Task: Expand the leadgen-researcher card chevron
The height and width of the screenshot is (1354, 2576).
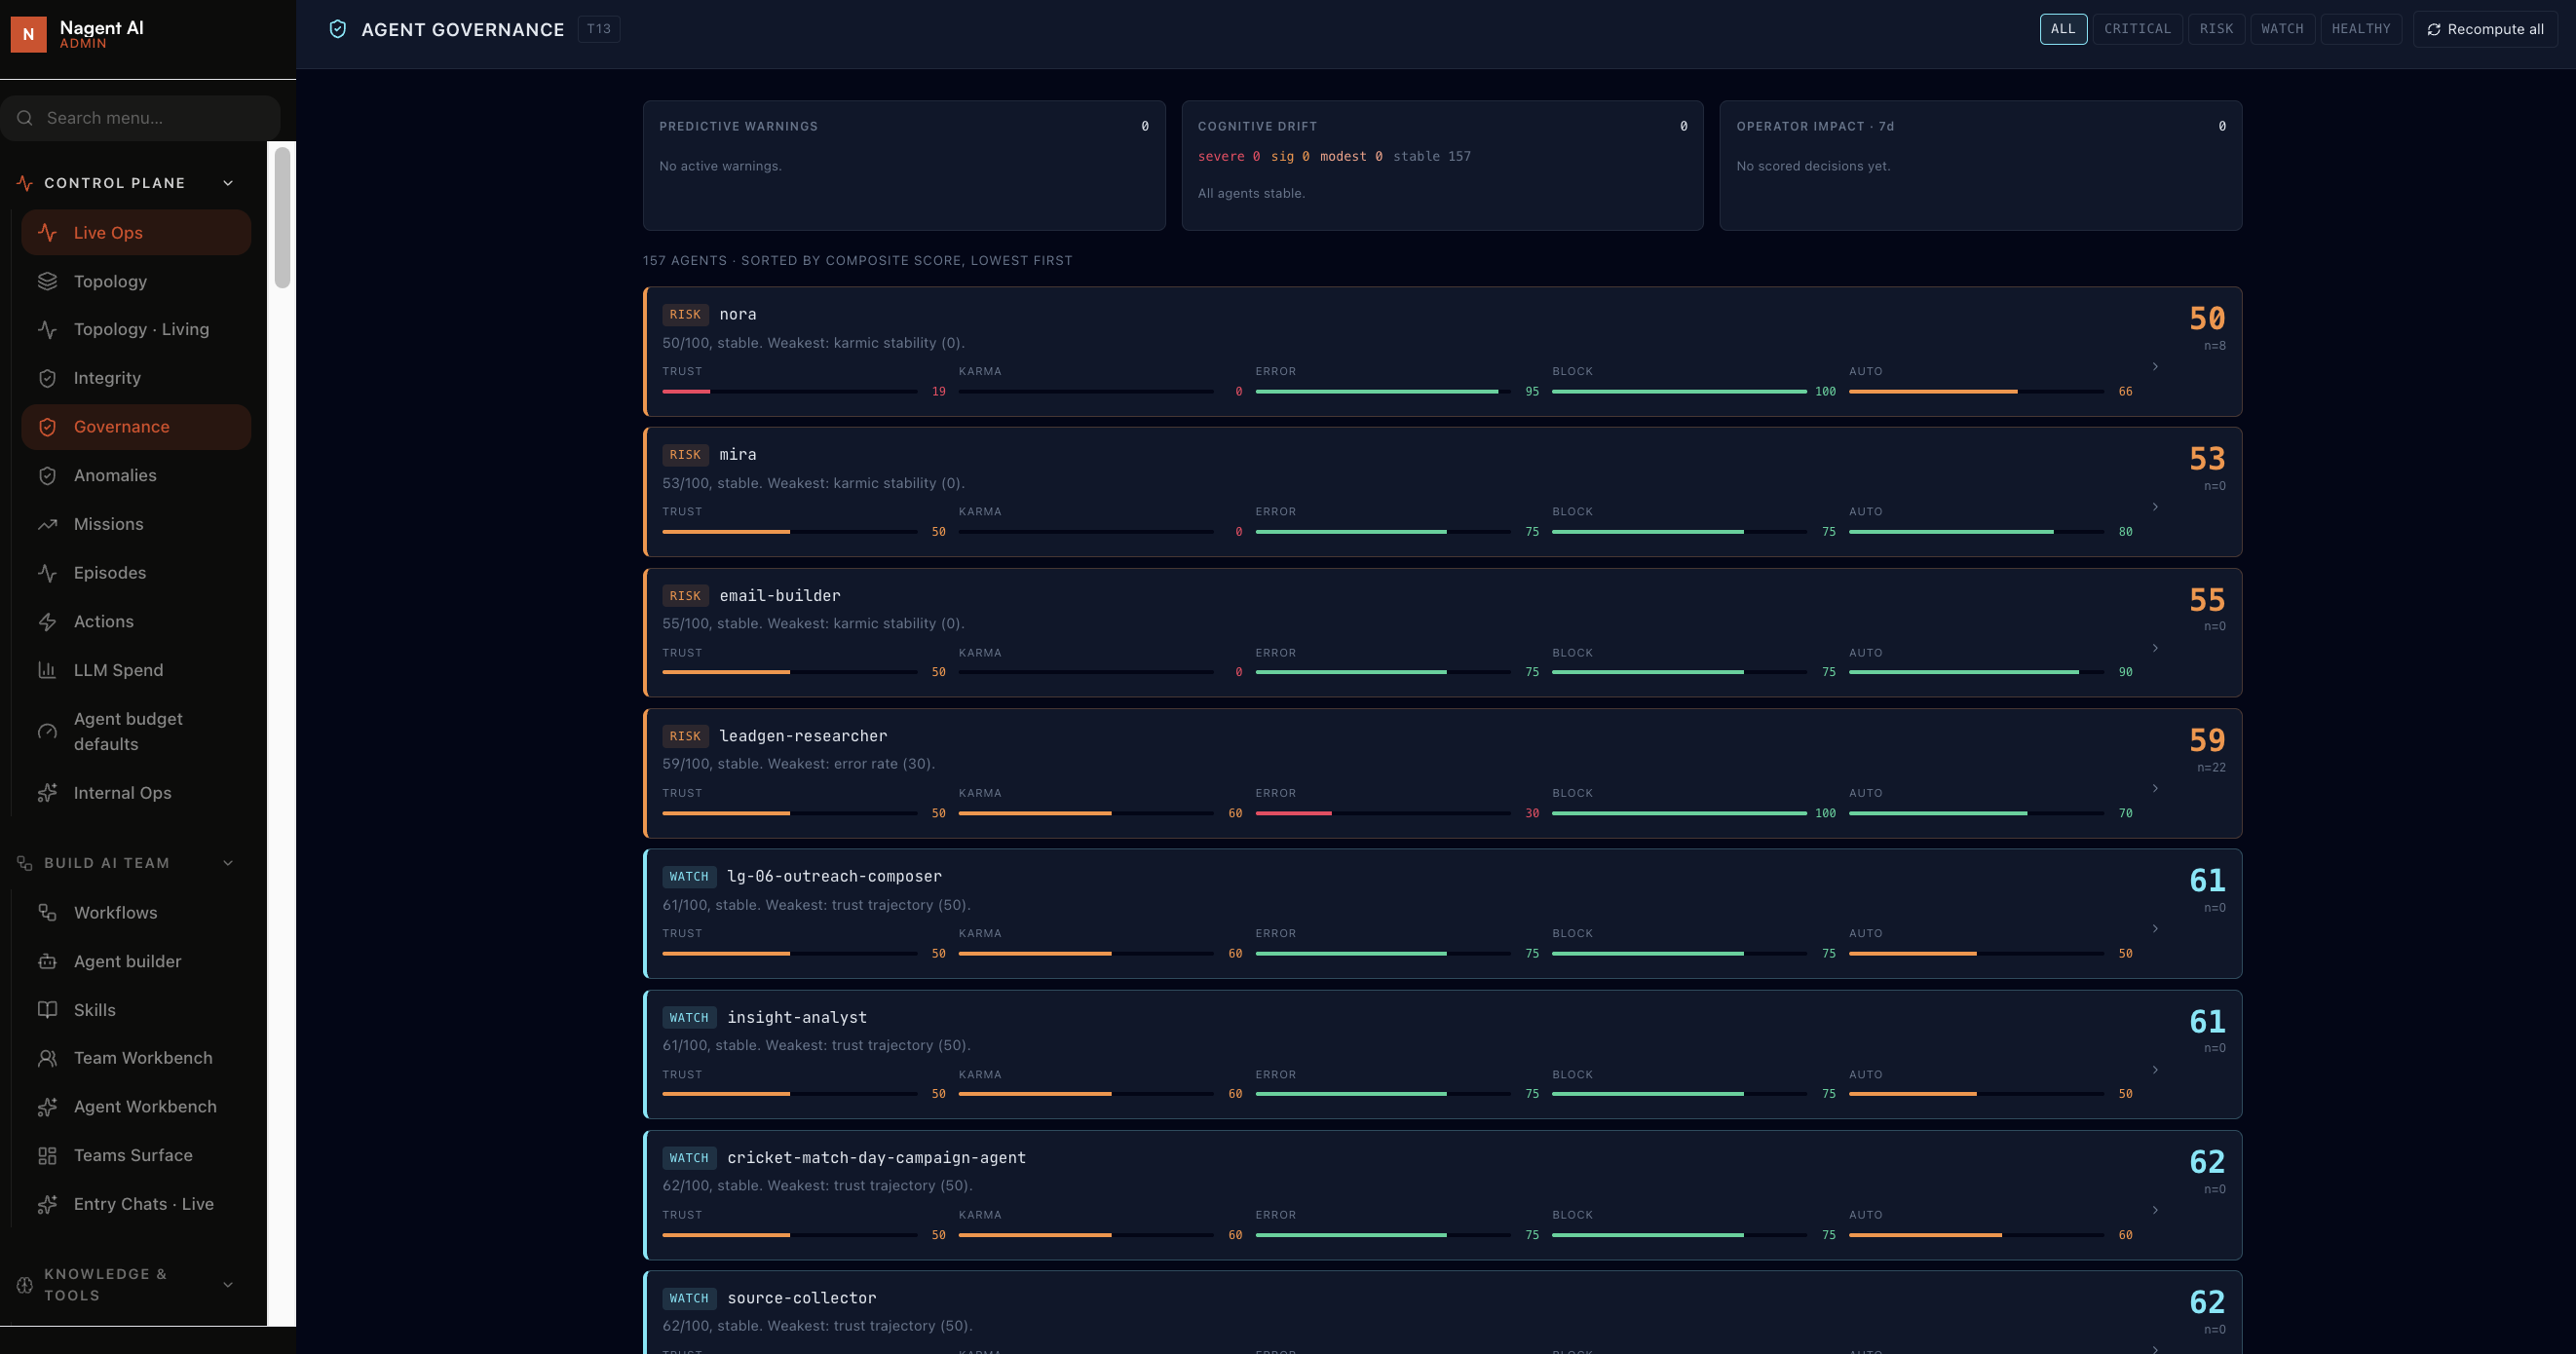Action: point(2155,788)
